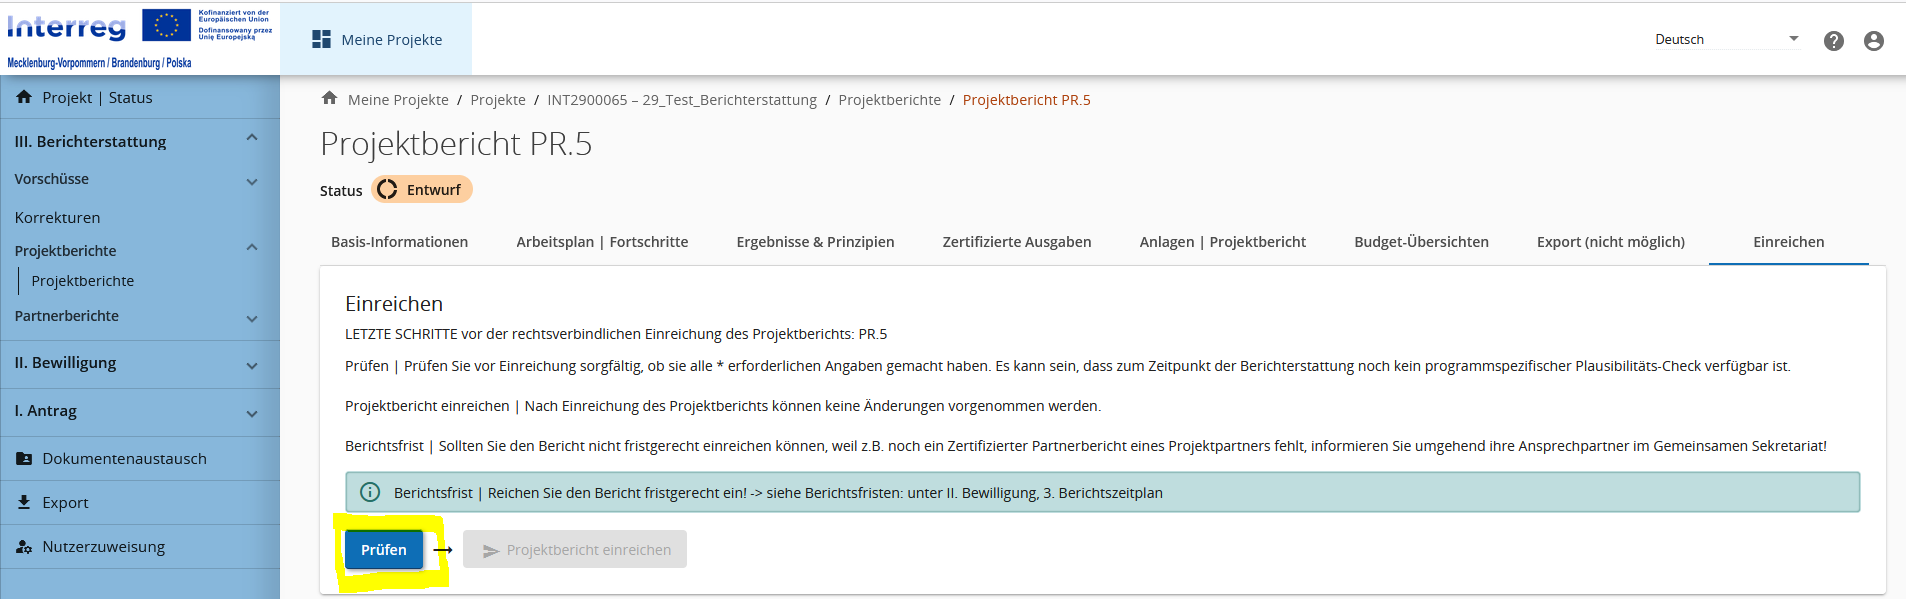The width and height of the screenshot is (1906, 599).
Task: Open the user account icon menu
Action: 1873,41
